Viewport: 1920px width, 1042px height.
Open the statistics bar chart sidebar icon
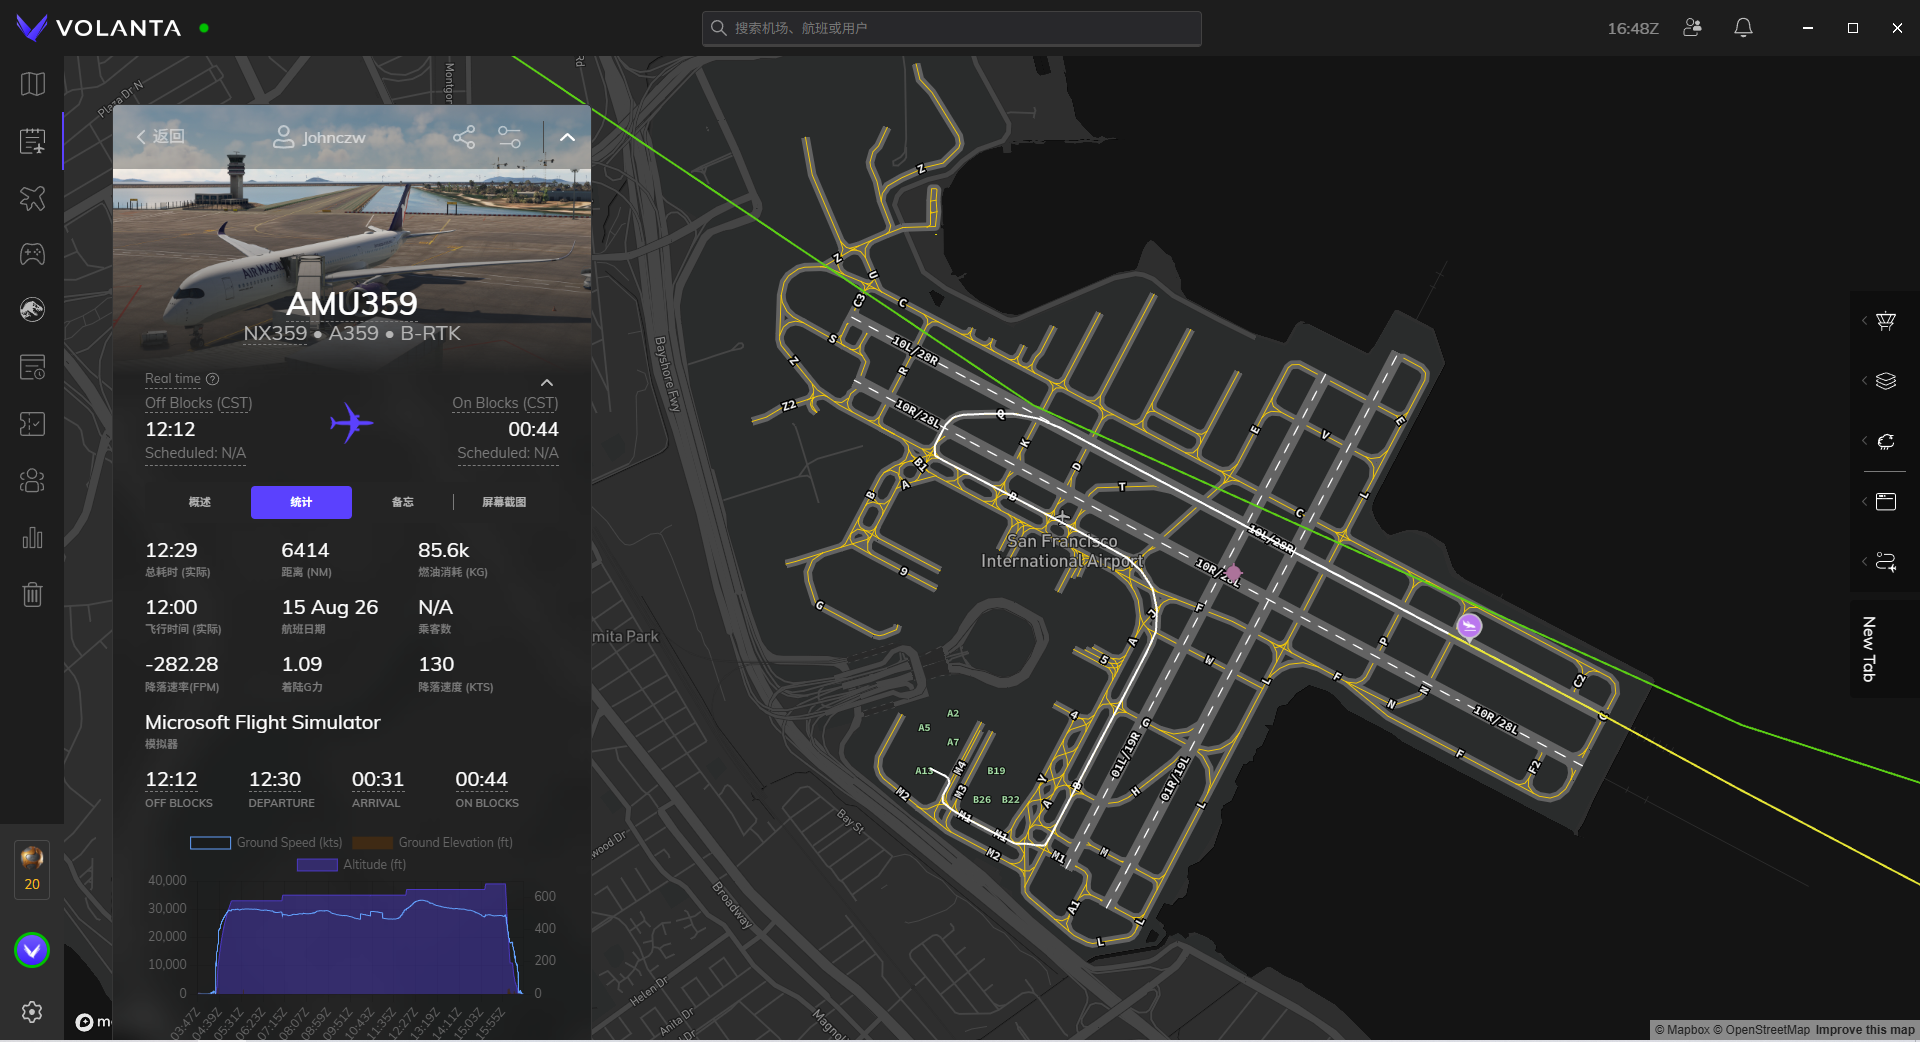pyautogui.click(x=32, y=538)
